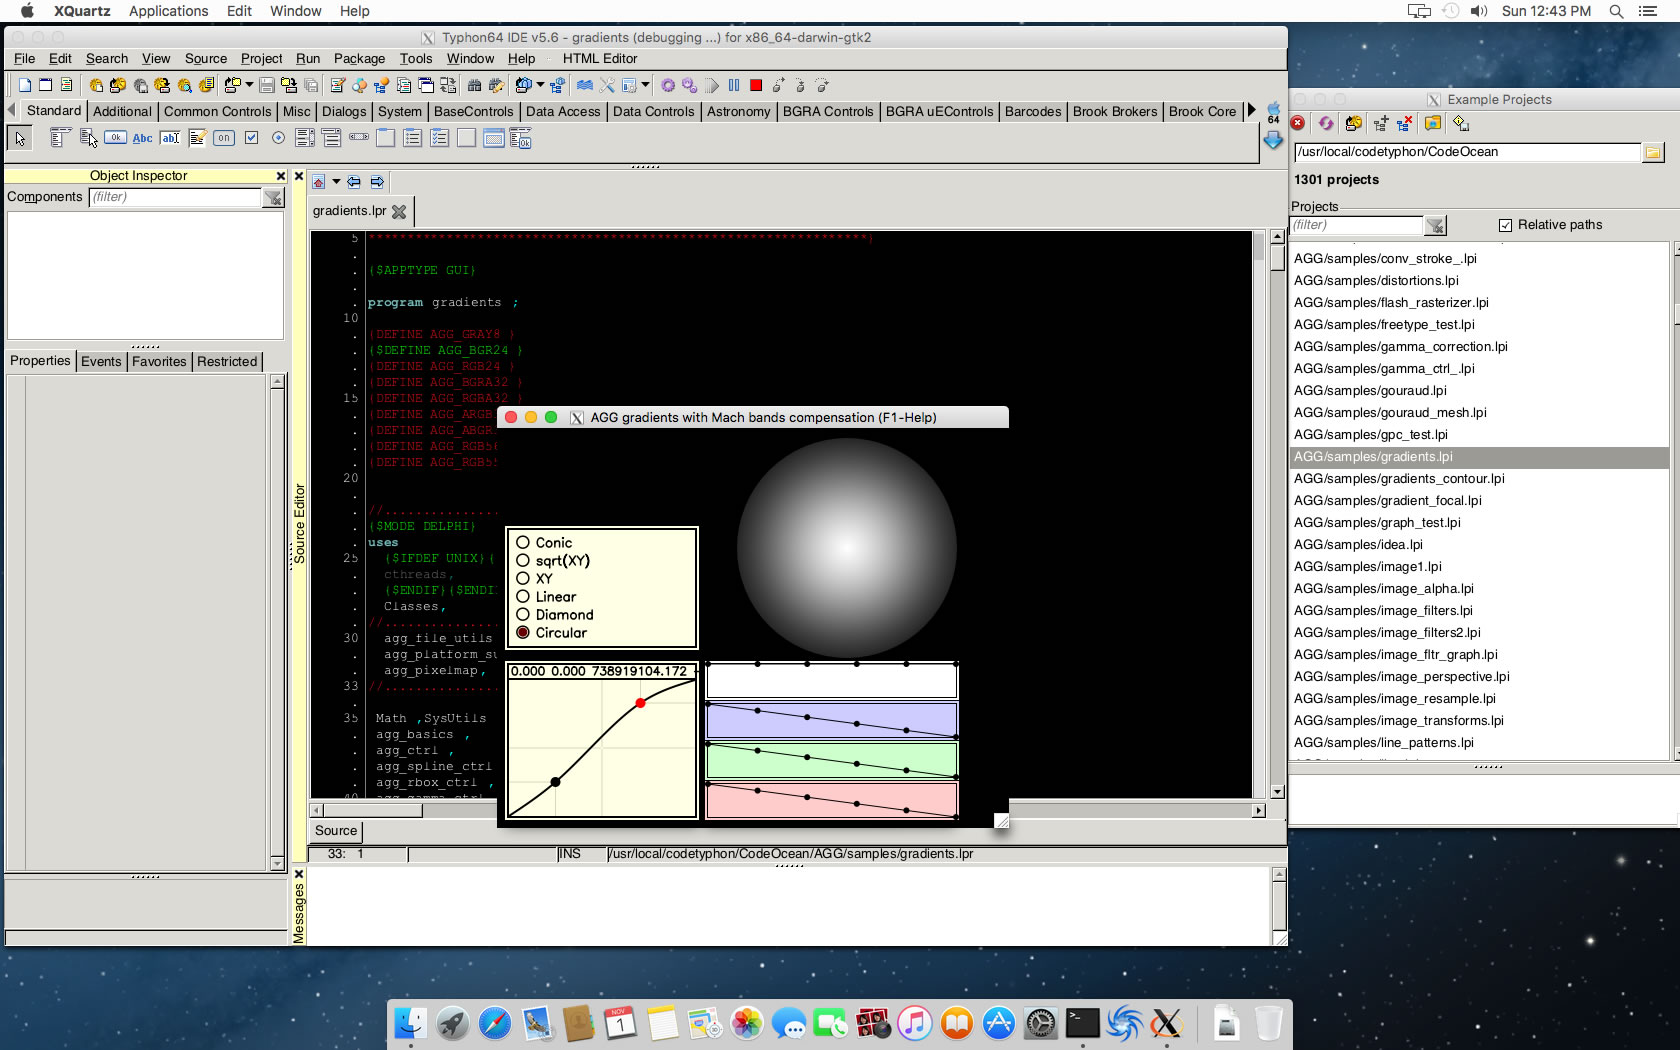Click the greyed Save floppy disk icon

(267, 85)
